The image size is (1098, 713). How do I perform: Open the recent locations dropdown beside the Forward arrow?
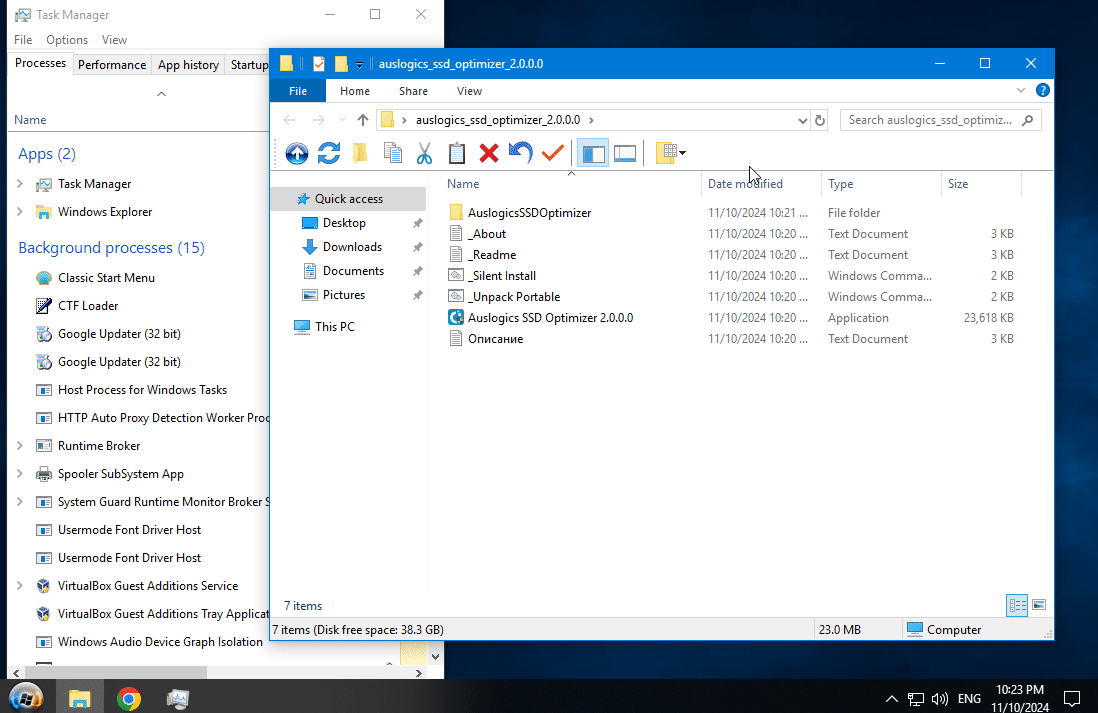tap(342, 120)
